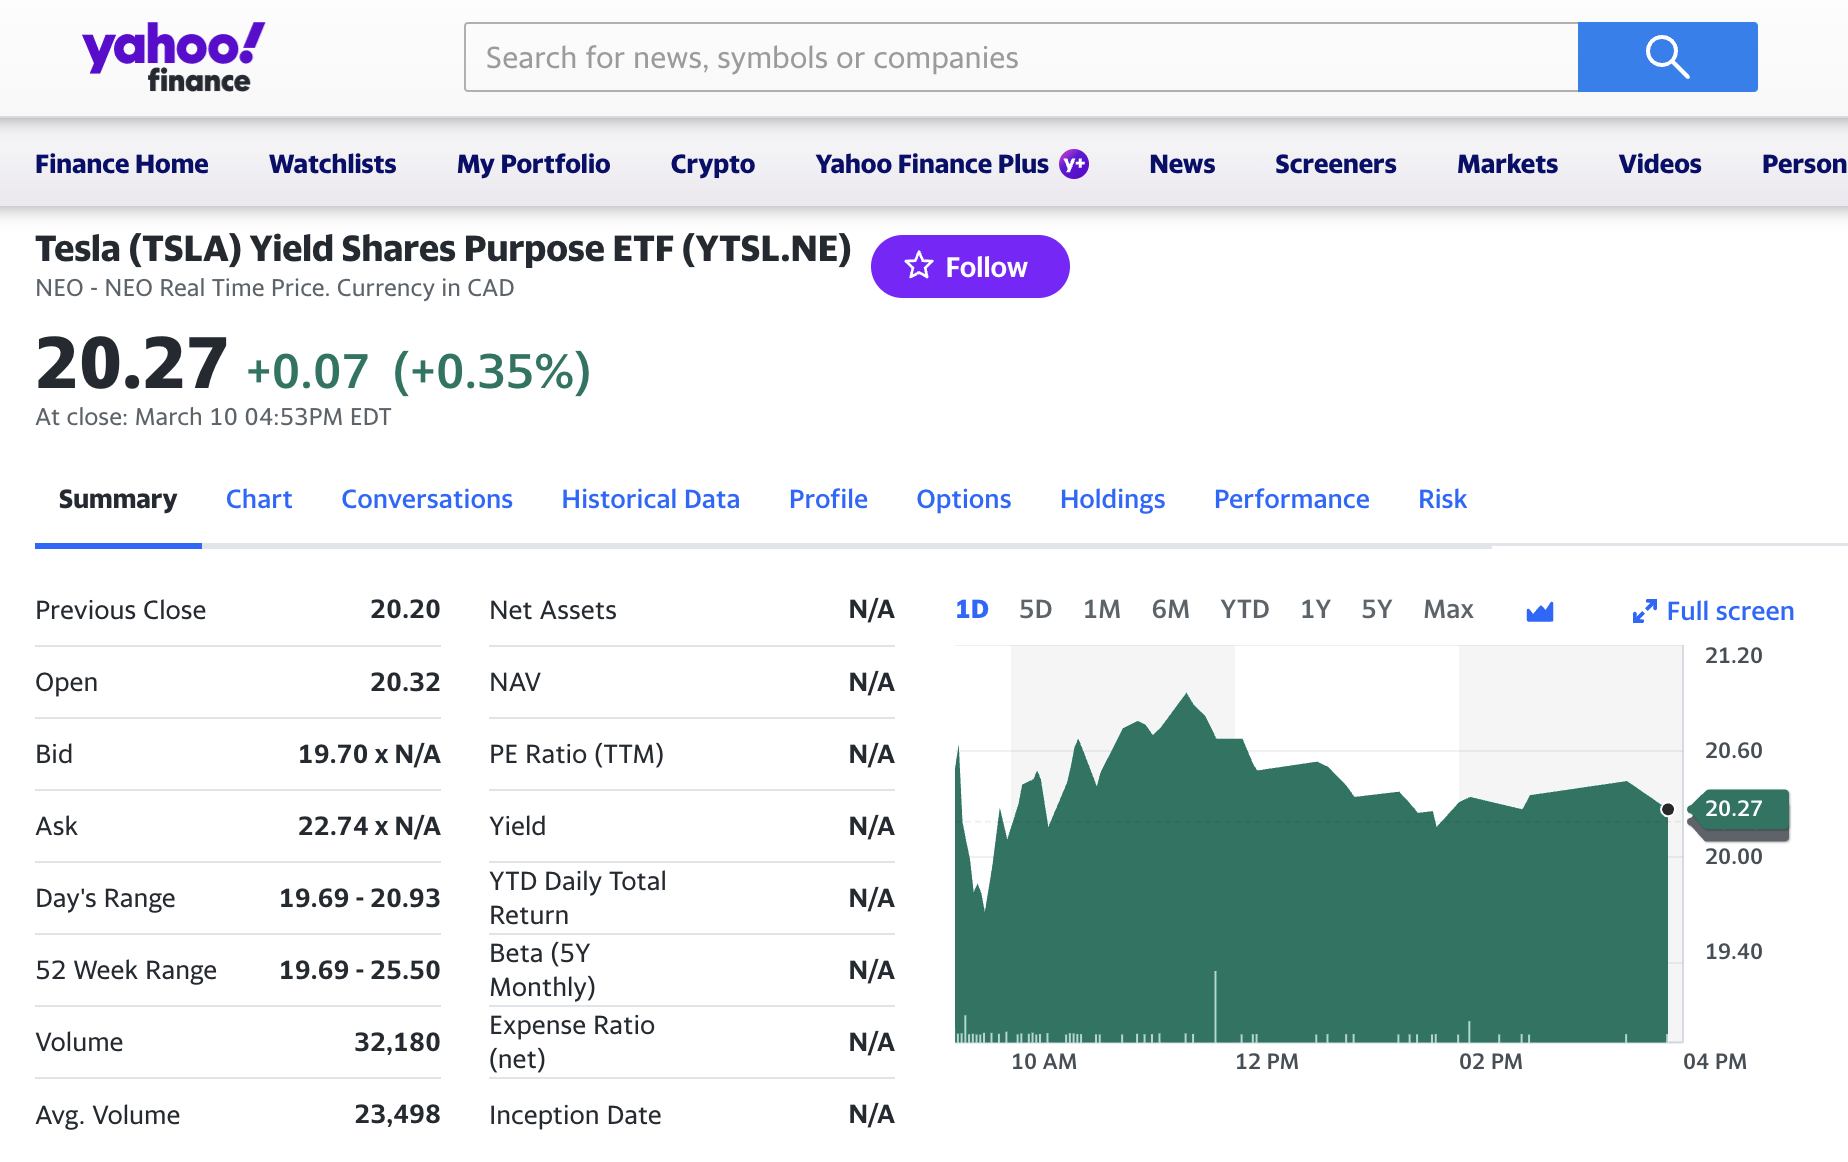The image size is (1848, 1162).
Task: Click the Avg. Volume value 23,498
Action: [397, 1114]
